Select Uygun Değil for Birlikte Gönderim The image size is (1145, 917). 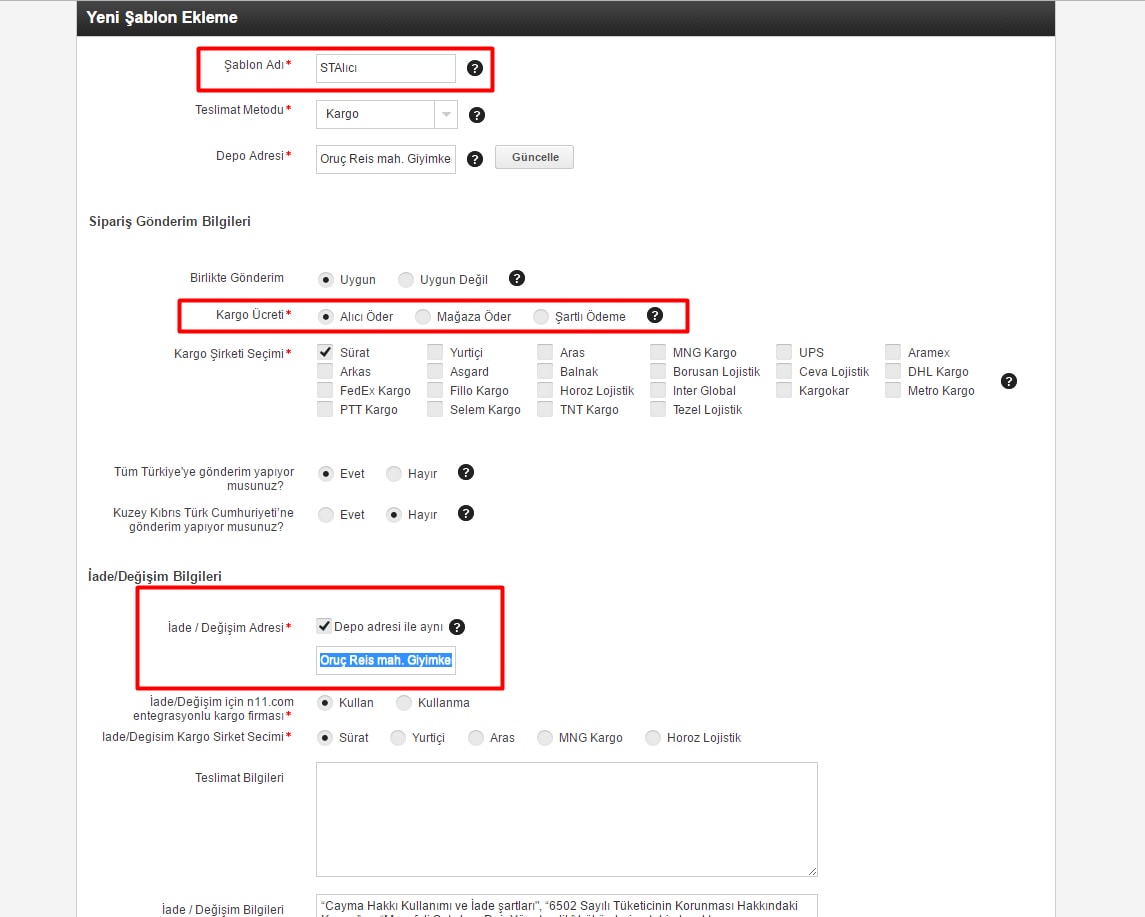[406, 280]
